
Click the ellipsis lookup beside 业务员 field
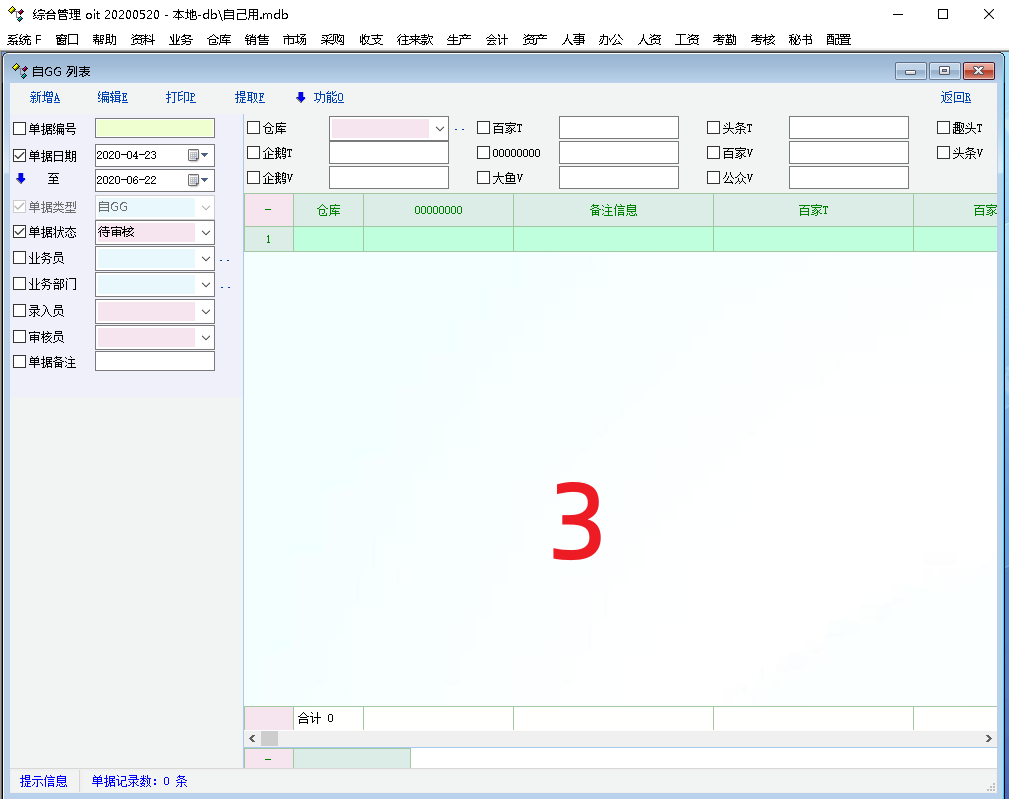coord(225,259)
